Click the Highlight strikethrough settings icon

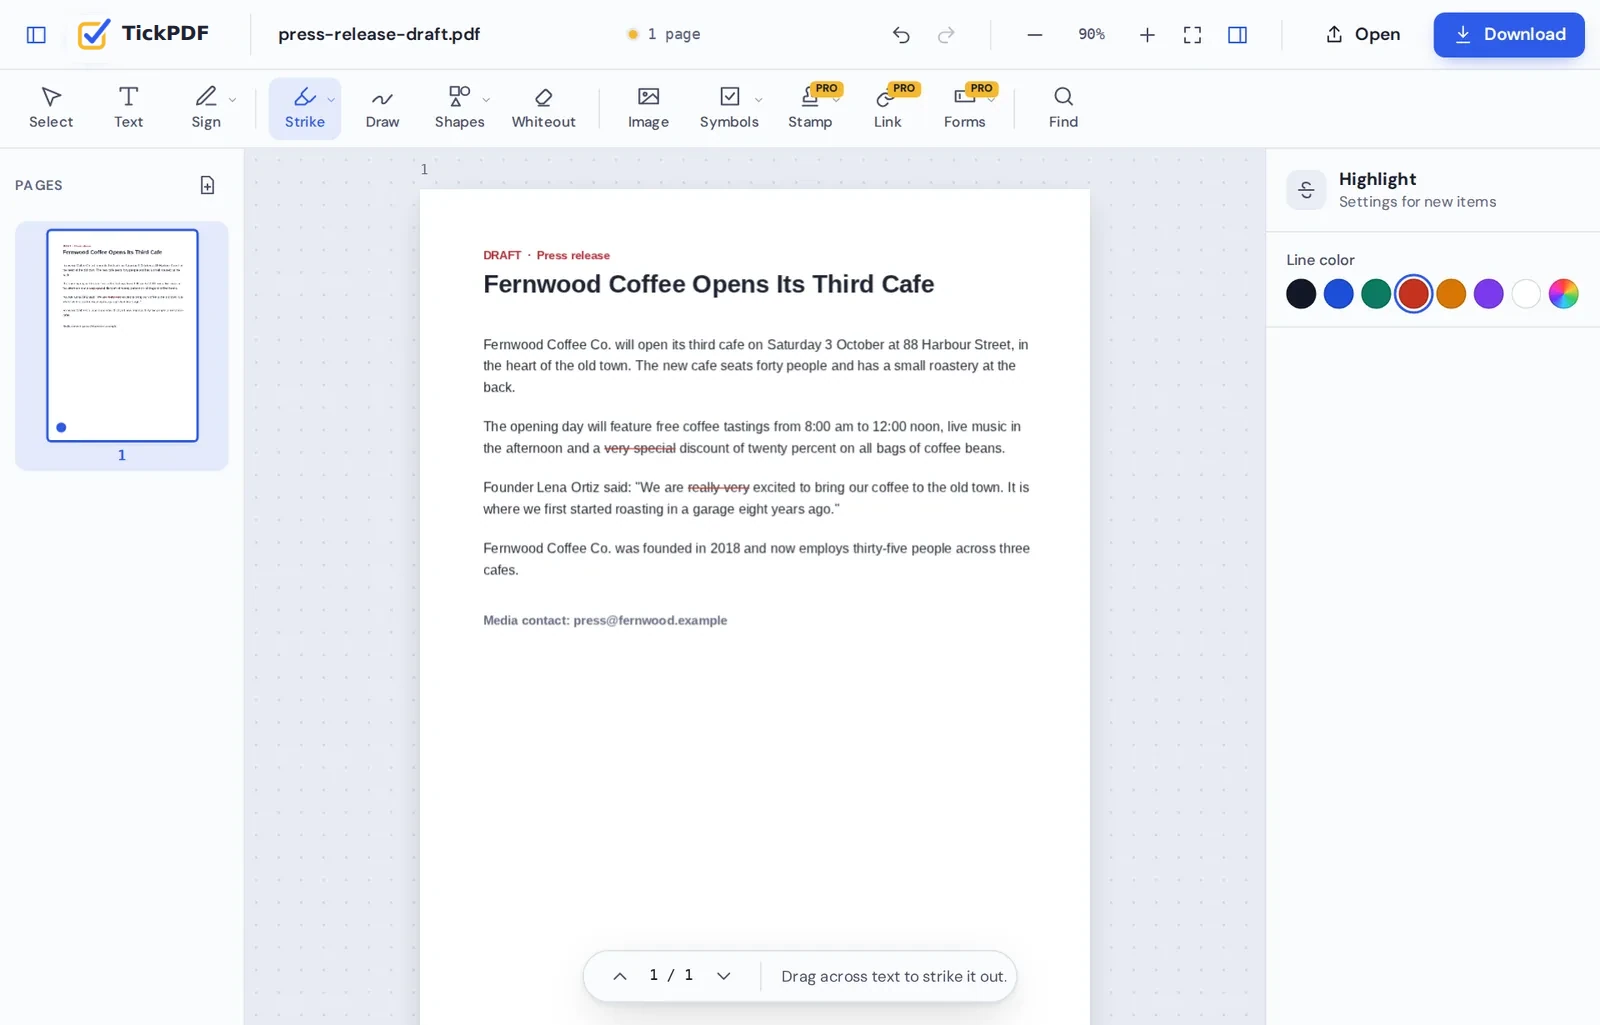click(x=1306, y=190)
